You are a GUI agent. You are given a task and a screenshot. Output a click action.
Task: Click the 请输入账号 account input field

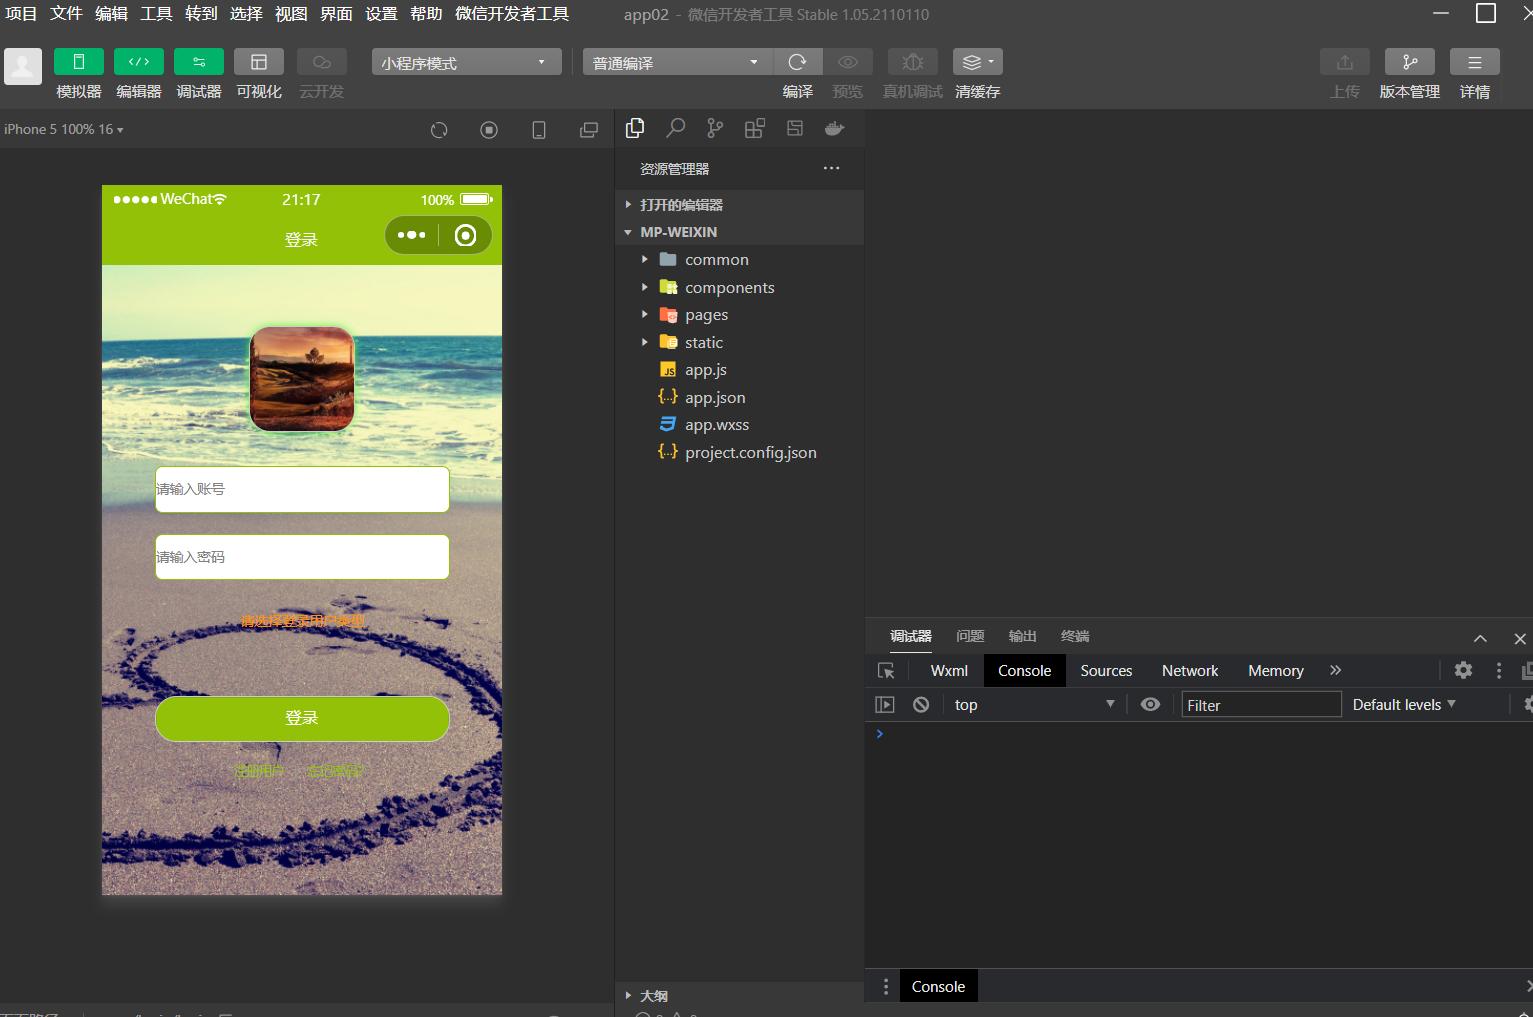302,489
